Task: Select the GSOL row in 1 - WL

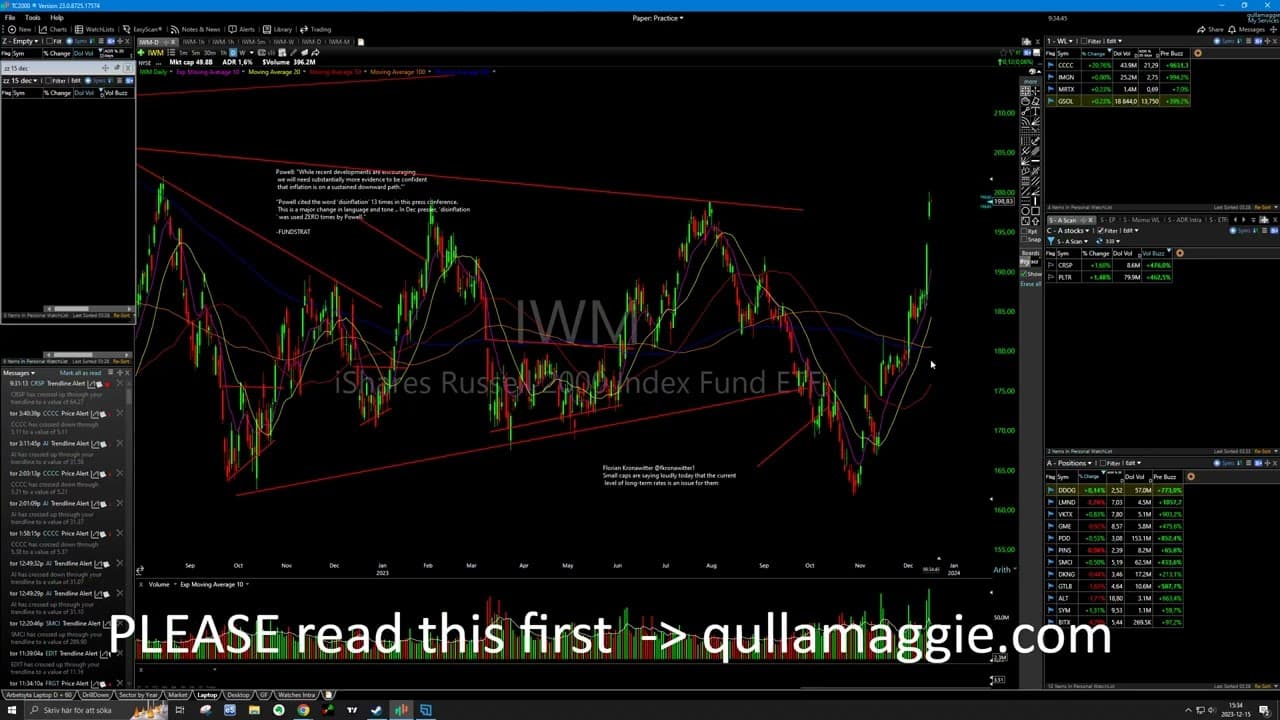Action: pyautogui.click(x=1118, y=101)
